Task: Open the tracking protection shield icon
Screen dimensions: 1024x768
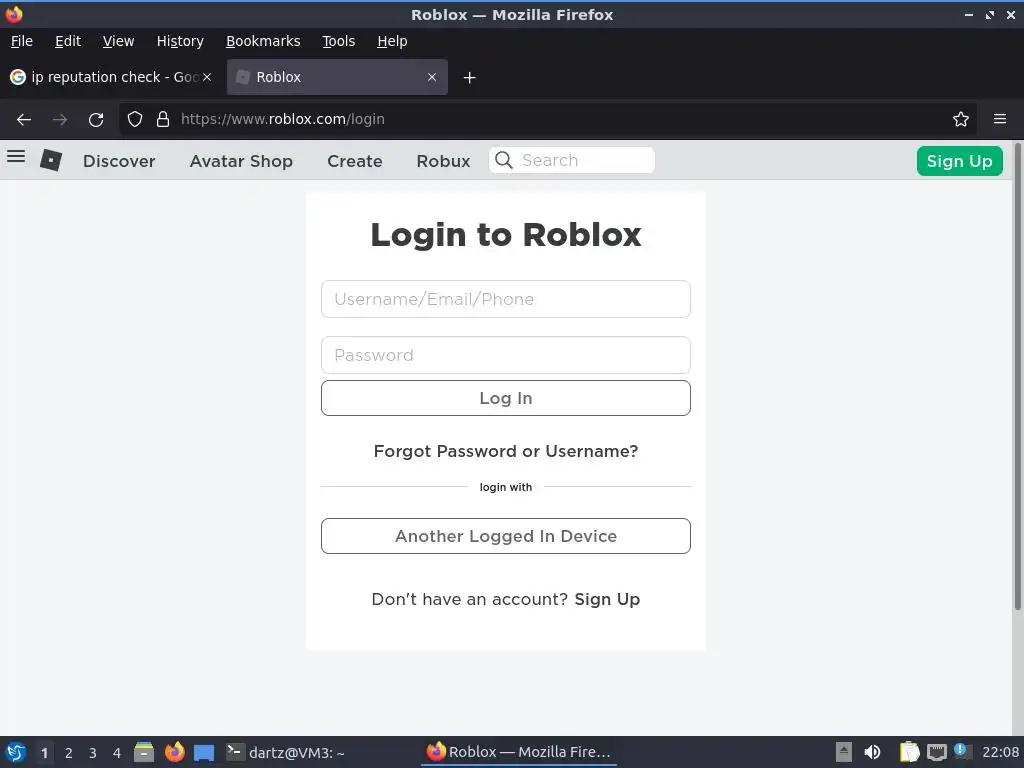Action: pyautogui.click(x=135, y=119)
